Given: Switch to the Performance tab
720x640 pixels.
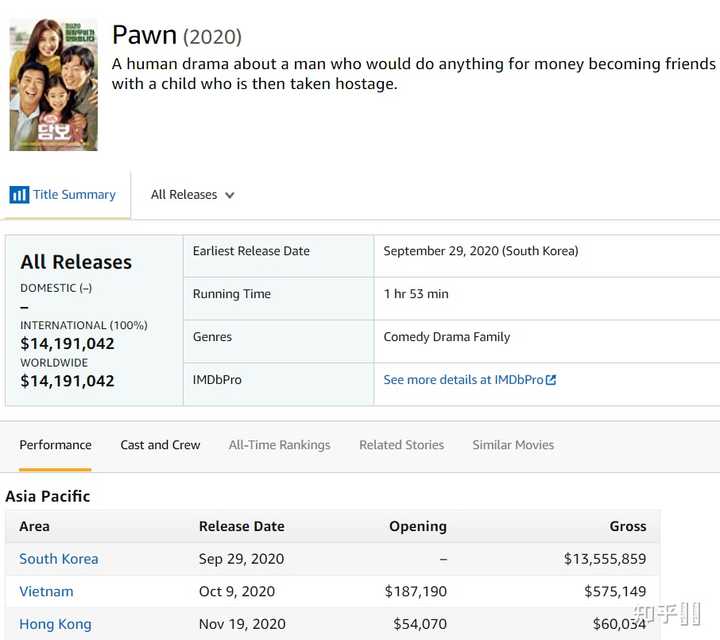Looking at the screenshot, I should [55, 445].
